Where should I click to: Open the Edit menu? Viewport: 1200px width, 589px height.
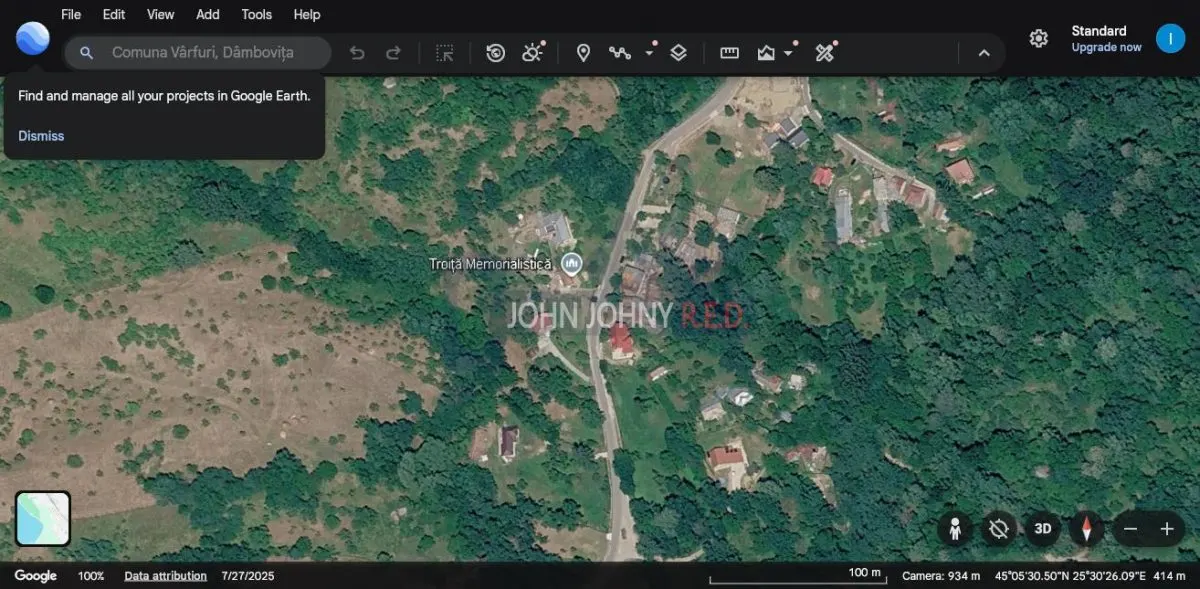click(x=114, y=14)
